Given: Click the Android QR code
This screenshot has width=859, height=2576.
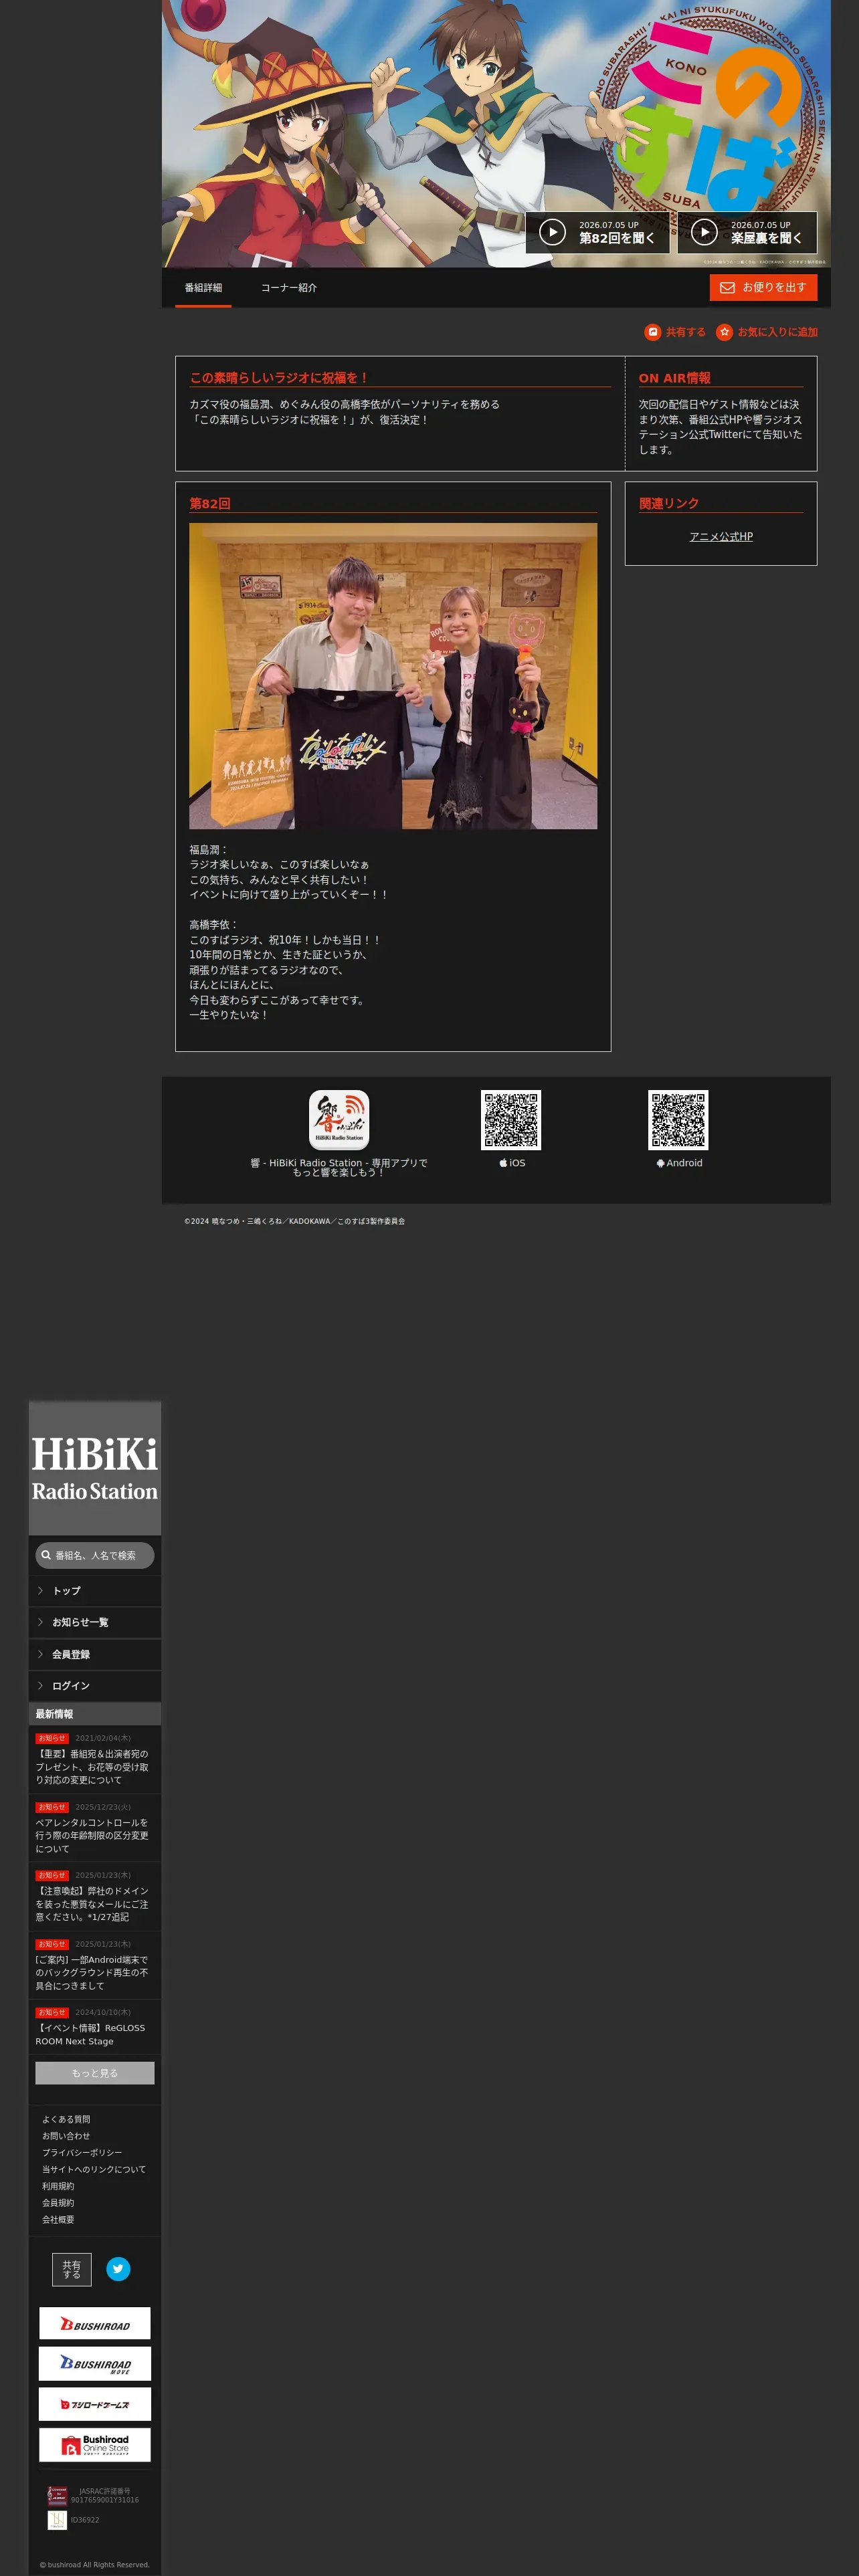Looking at the screenshot, I should (x=678, y=1120).
